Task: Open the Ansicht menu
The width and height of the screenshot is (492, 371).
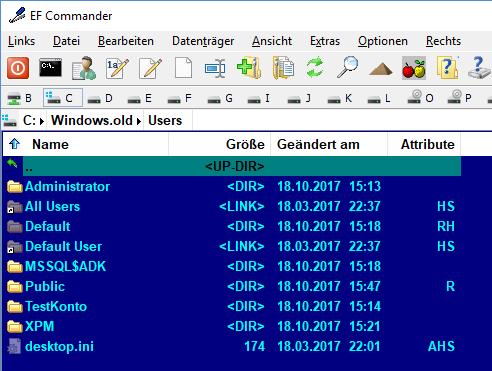Action: (272, 41)
